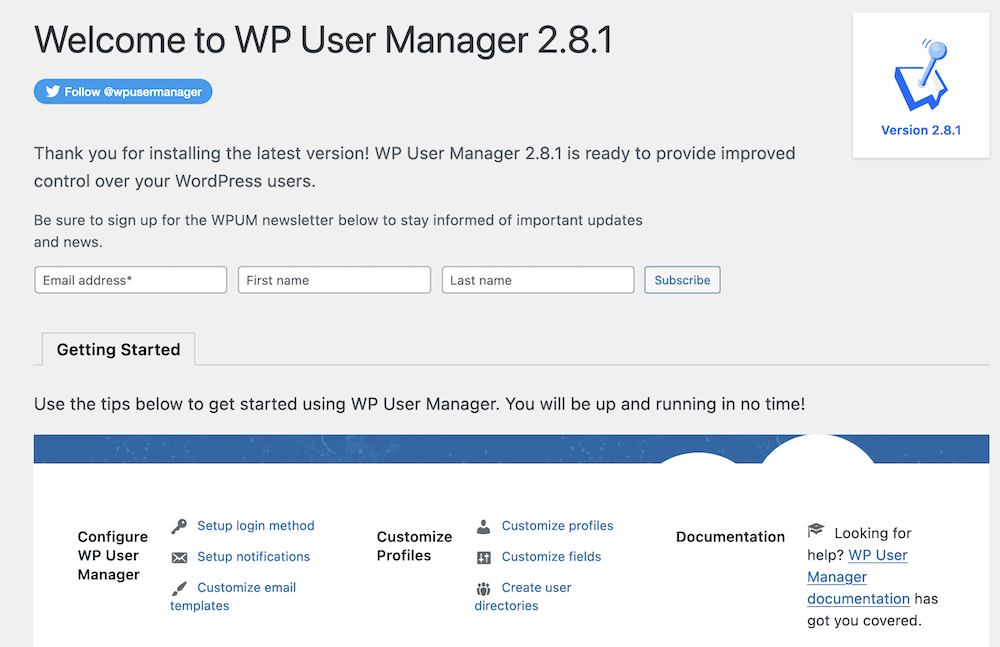This screenshot has width=1000, height=647.
Task: Click the Follow @wpusermanager Twitter button
Action: [123, 91]
